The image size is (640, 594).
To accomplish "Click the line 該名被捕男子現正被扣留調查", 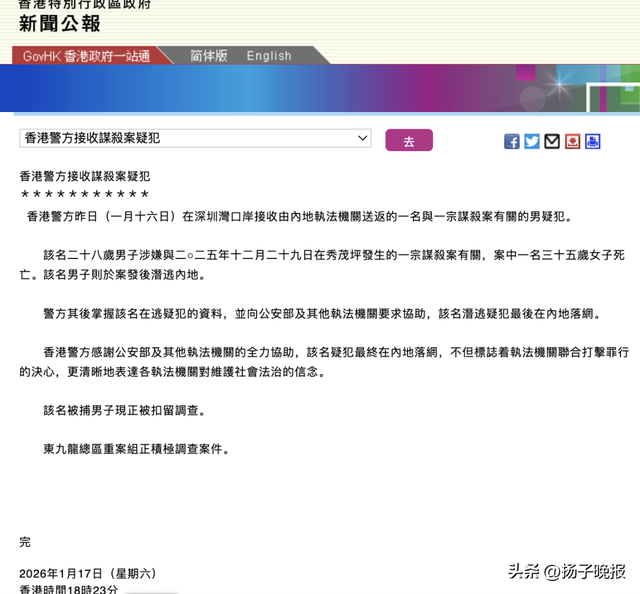I will tap(124, 410).
